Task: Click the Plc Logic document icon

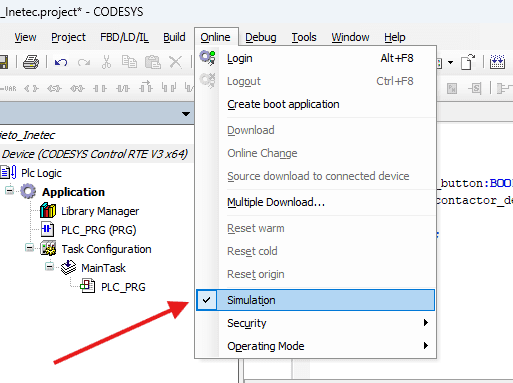Action: [x=8, y=172]
